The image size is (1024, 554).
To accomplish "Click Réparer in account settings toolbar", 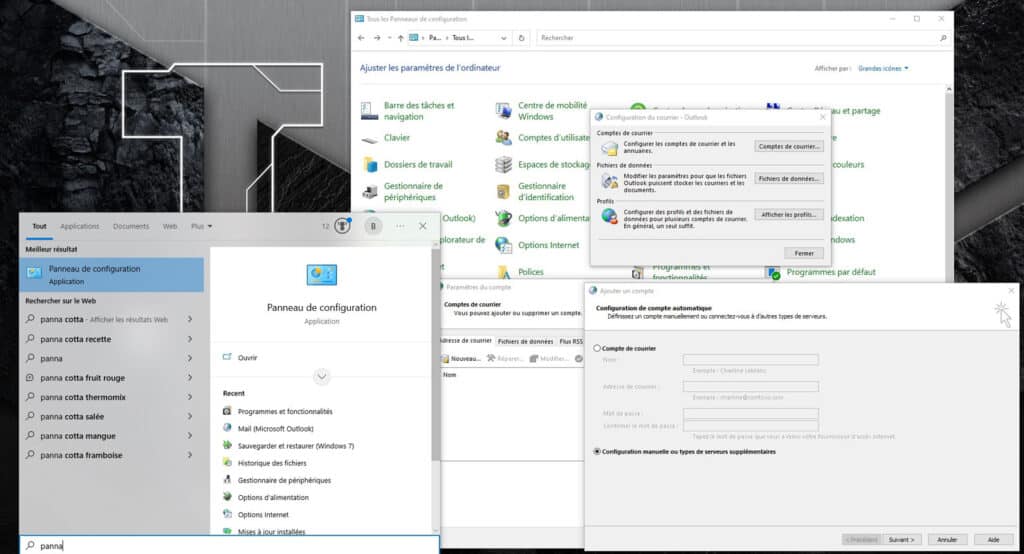I will (x=505, y=359).
